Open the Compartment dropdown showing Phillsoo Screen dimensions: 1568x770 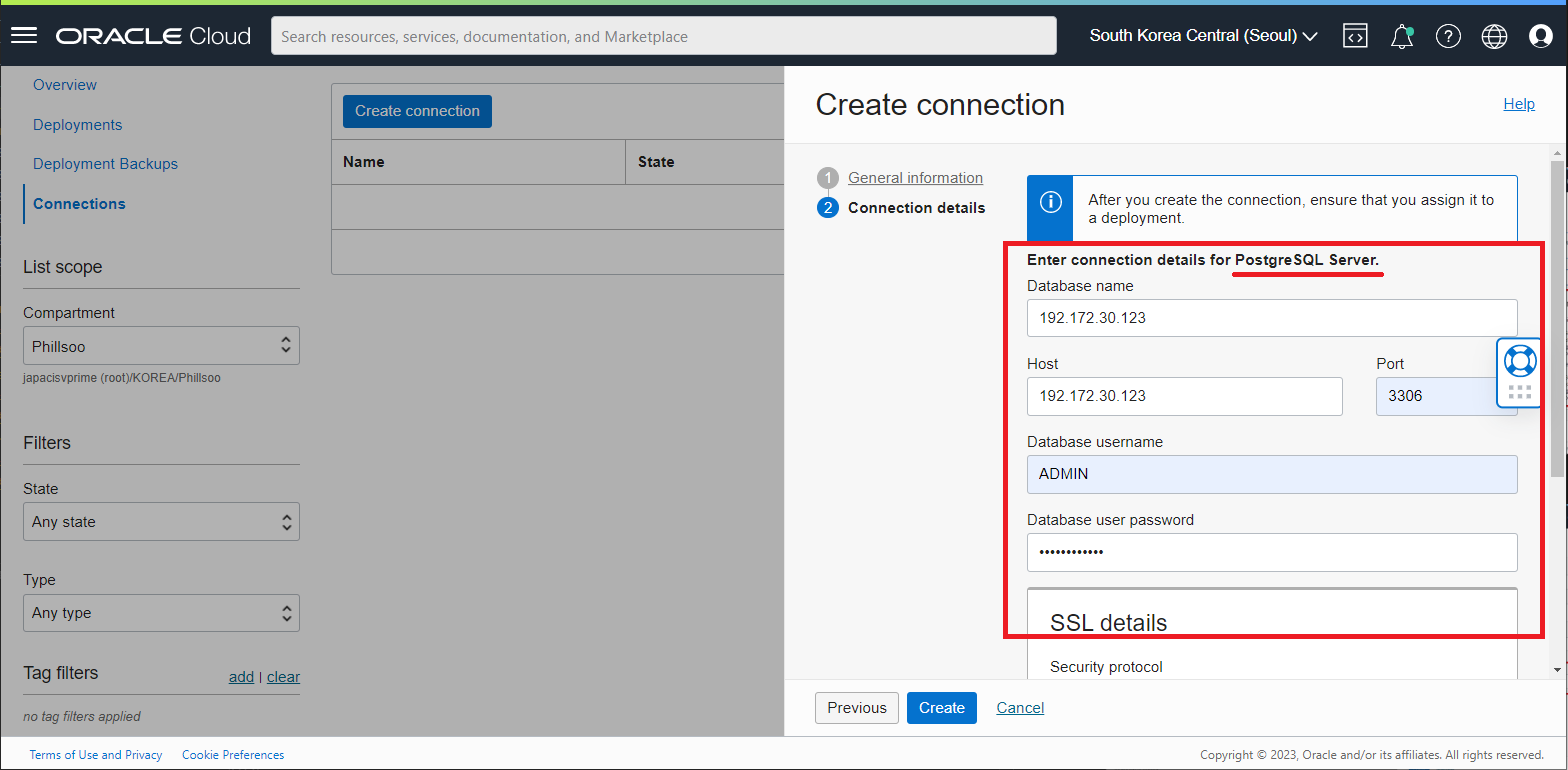click(161, 346)
